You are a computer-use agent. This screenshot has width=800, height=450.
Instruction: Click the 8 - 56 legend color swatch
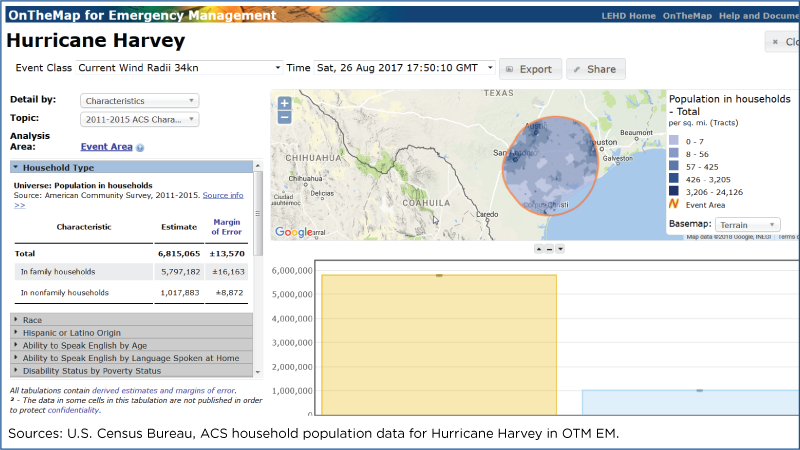pyautogui.click(x=674, y=153)
